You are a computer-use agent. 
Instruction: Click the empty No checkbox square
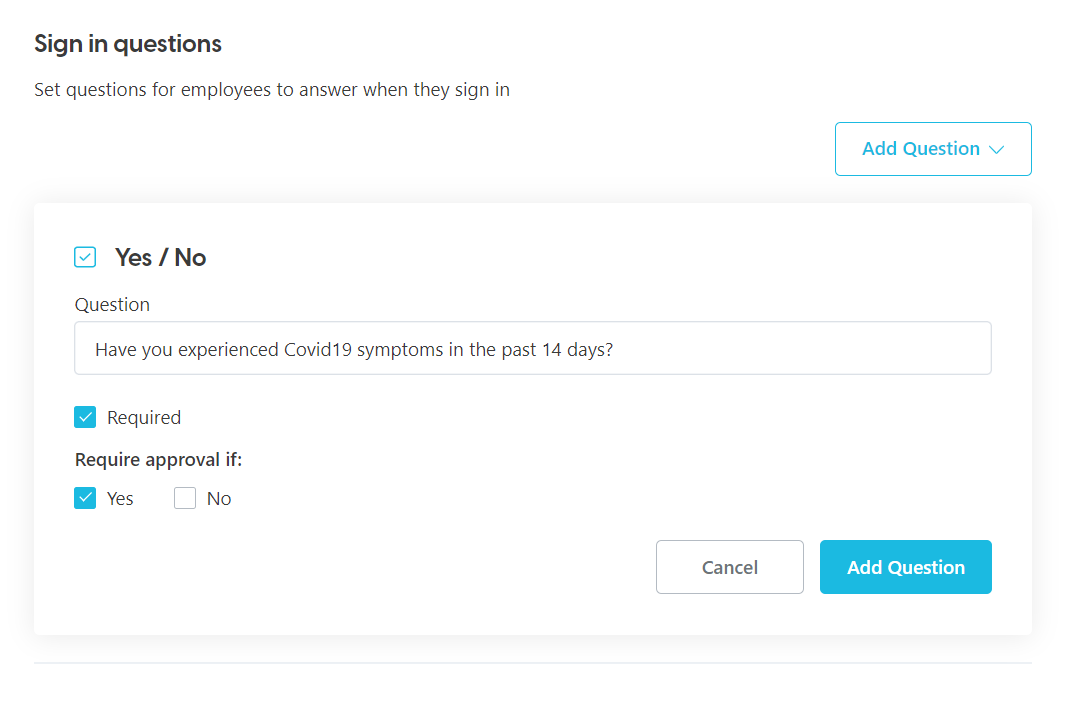tap(185, 498)
